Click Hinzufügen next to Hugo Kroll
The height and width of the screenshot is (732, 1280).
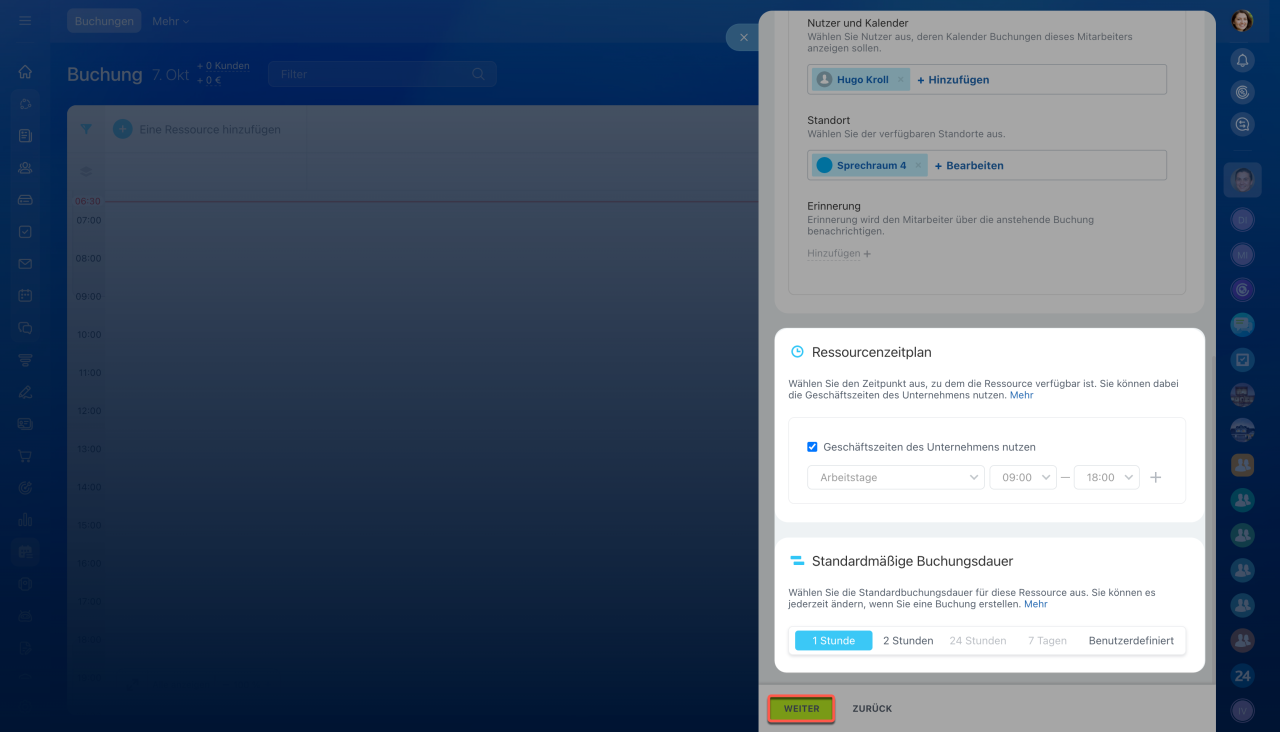coord(953,80)
